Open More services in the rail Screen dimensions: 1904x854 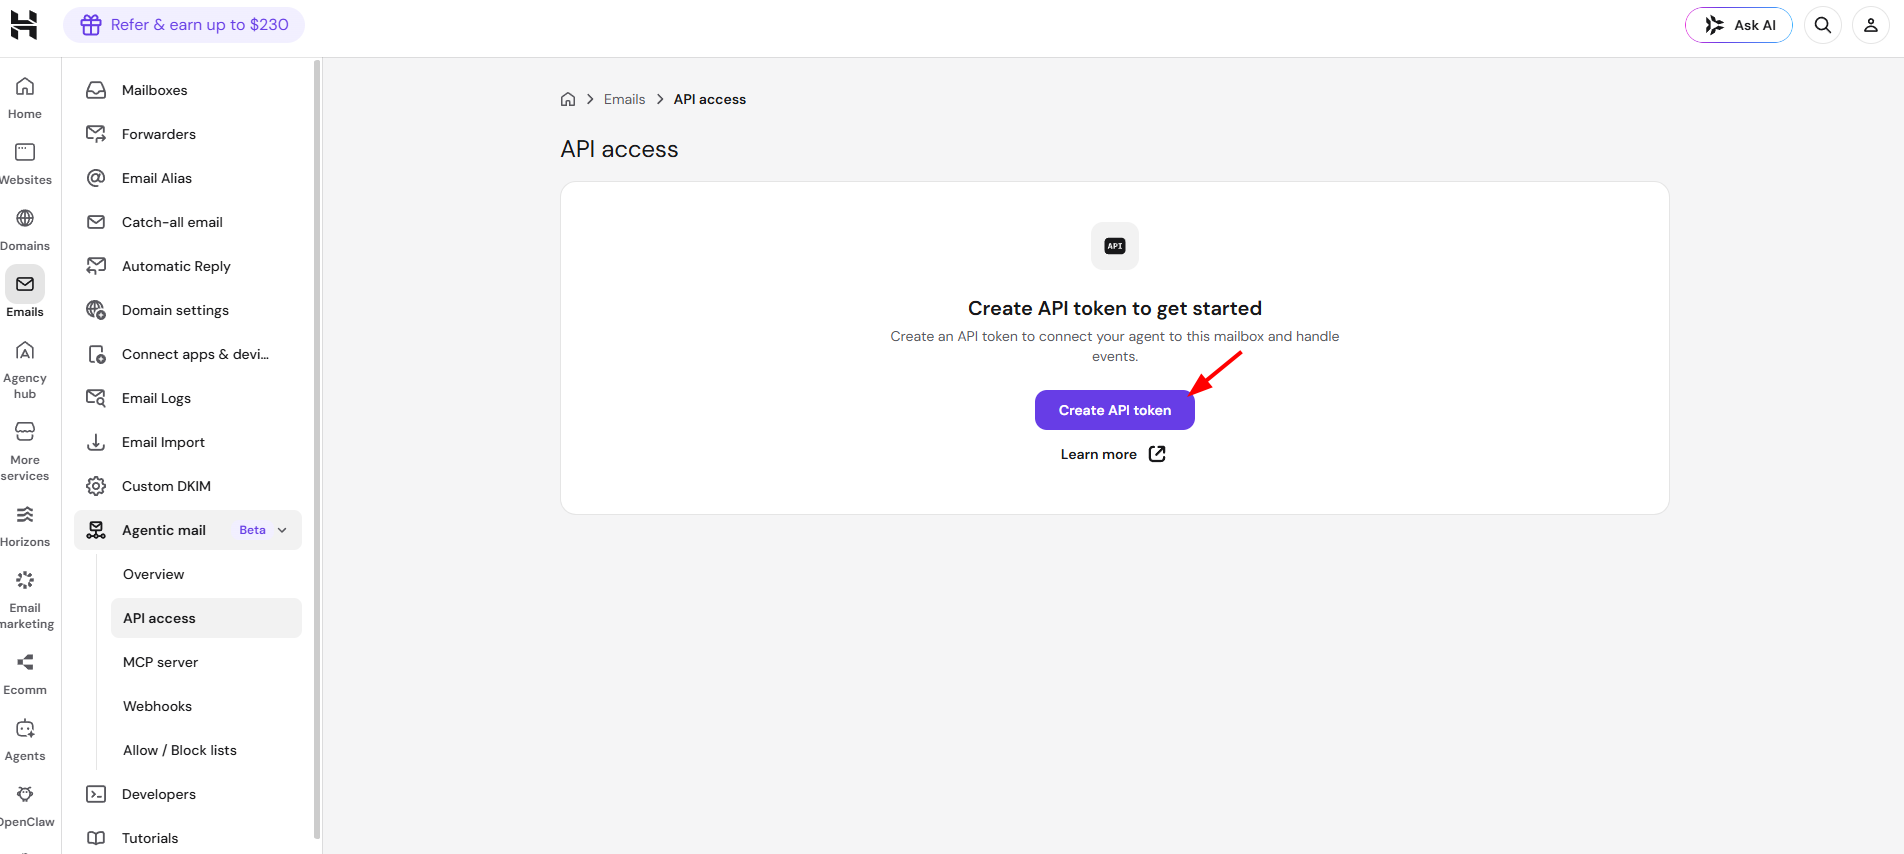point(25,452)
